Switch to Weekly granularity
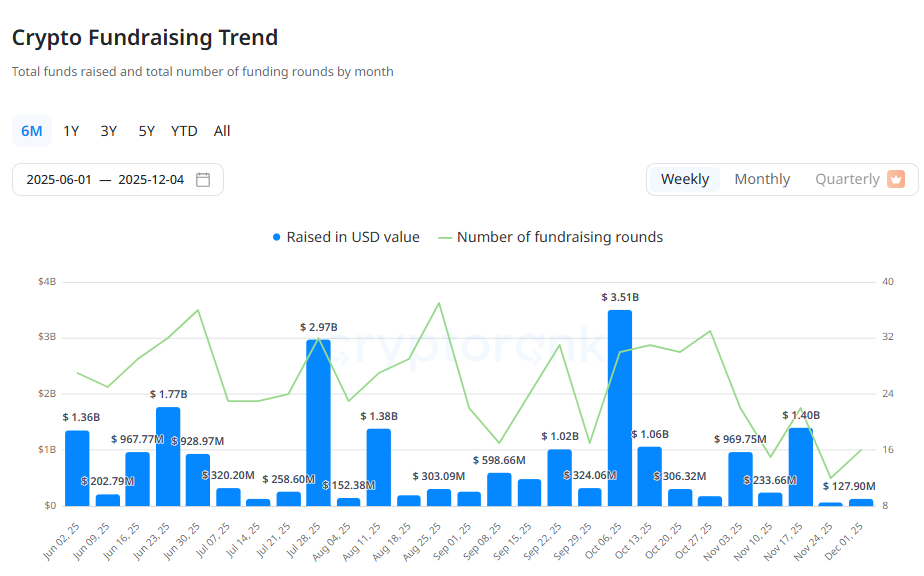 tap(685, 179)
